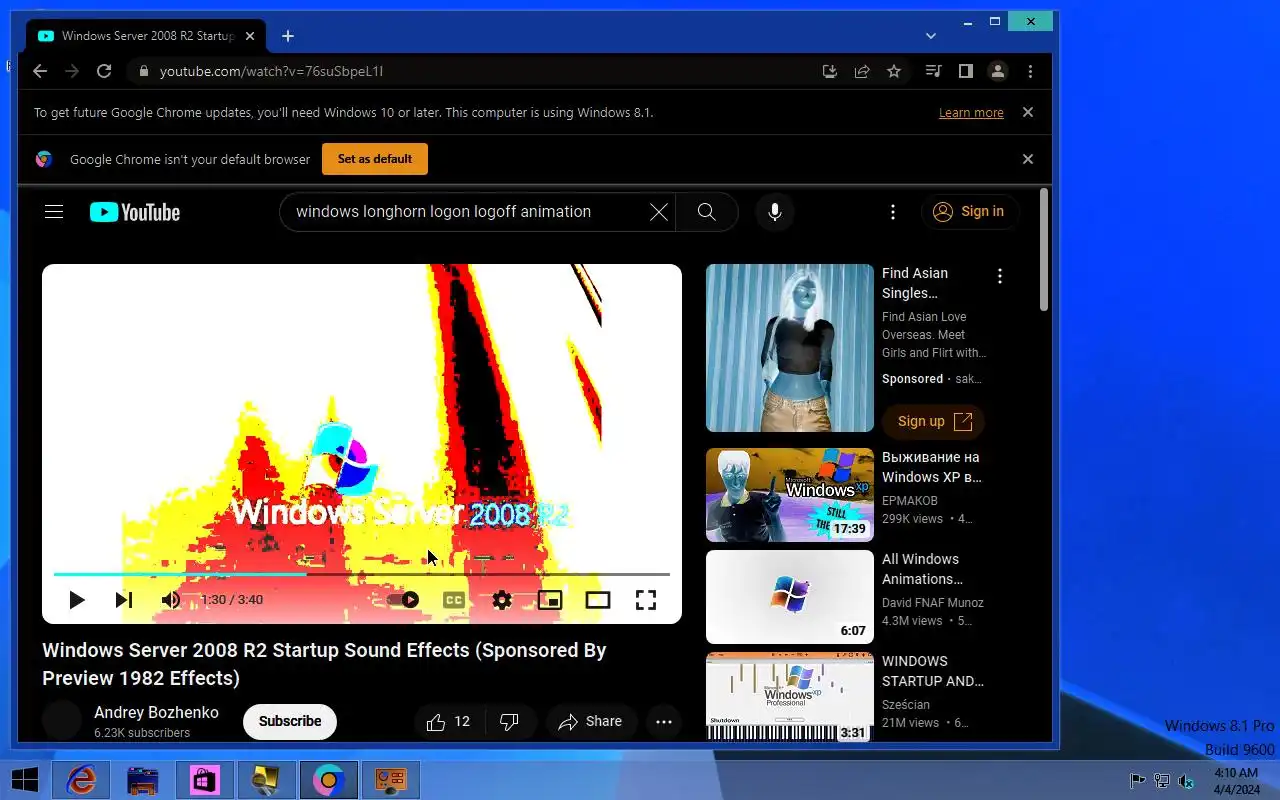Image resolution: width=1280 pixels, height=800 pixels.
Task: Toggle closed captions
Action: click(x=454, y=600)
